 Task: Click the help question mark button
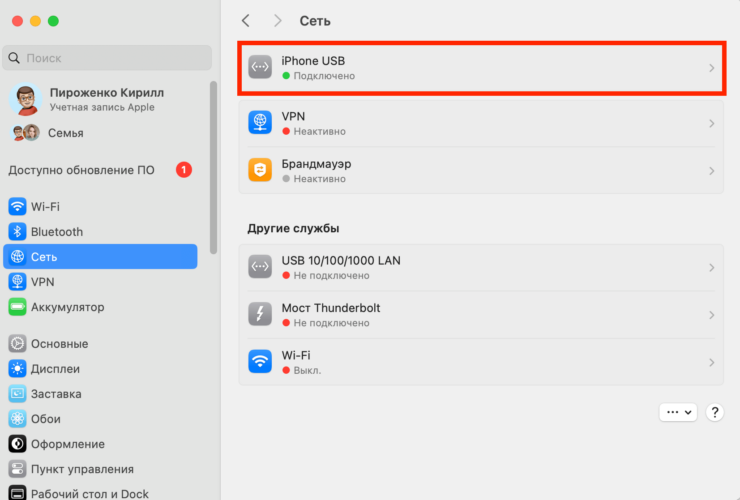click(715, 412)
